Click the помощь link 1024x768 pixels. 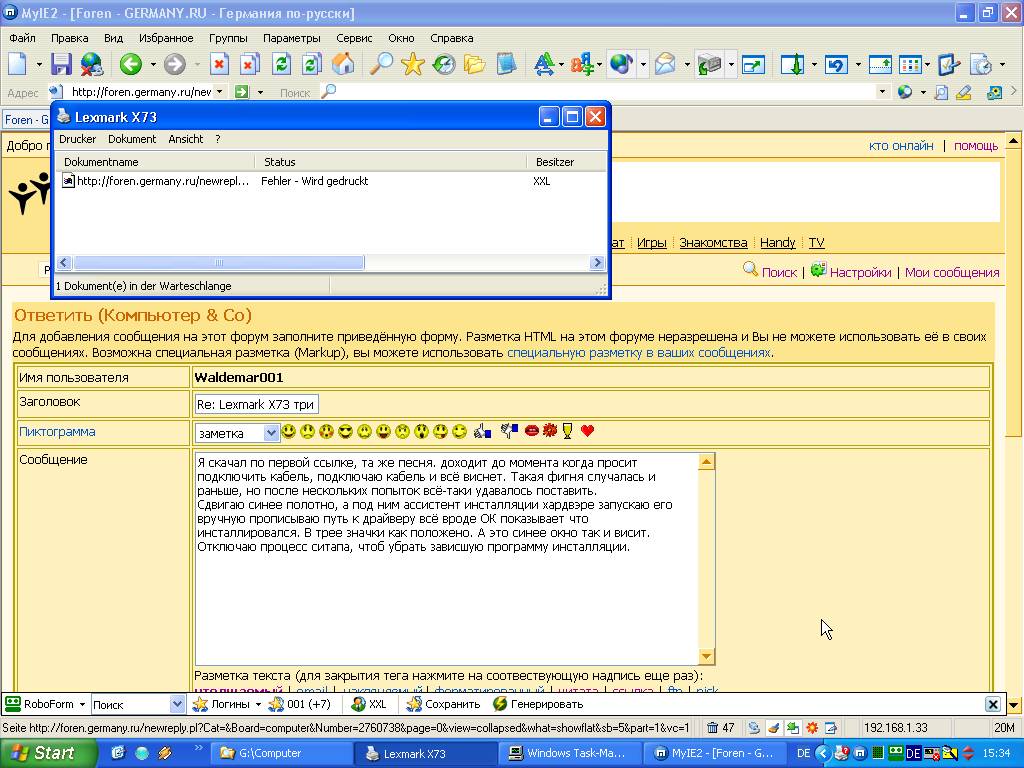click(x=976, y=146)
